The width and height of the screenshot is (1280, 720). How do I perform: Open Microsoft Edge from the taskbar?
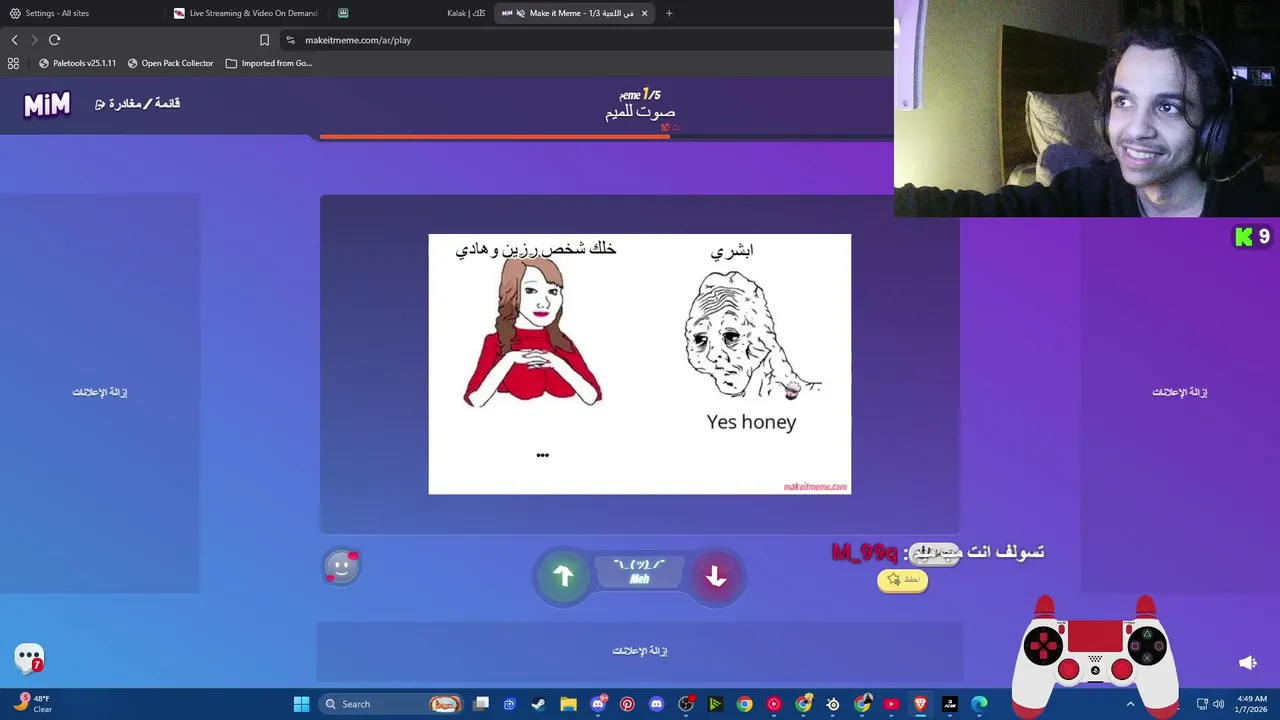click(x=979, y=704)
